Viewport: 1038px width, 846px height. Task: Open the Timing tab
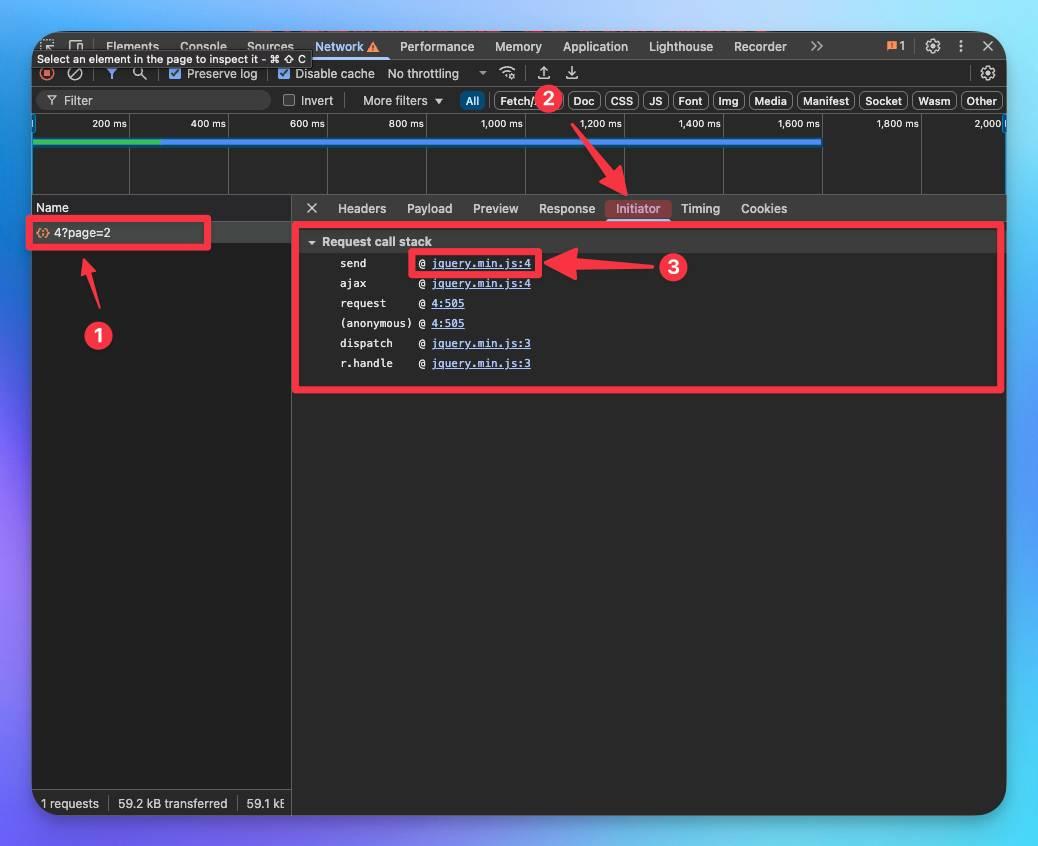700,209
